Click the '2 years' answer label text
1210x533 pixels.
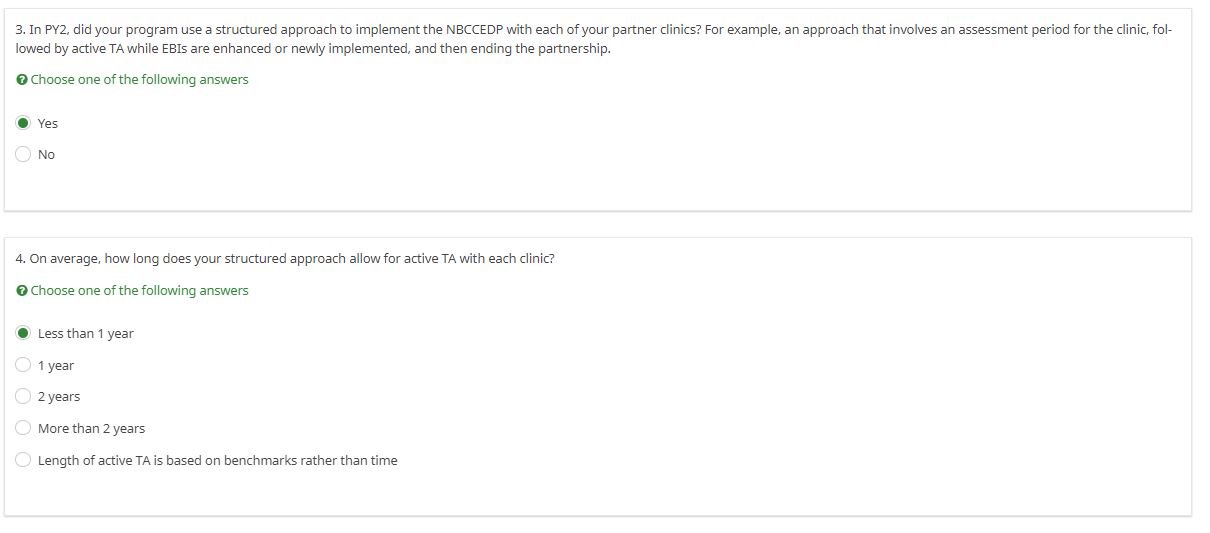coord(59,396)
